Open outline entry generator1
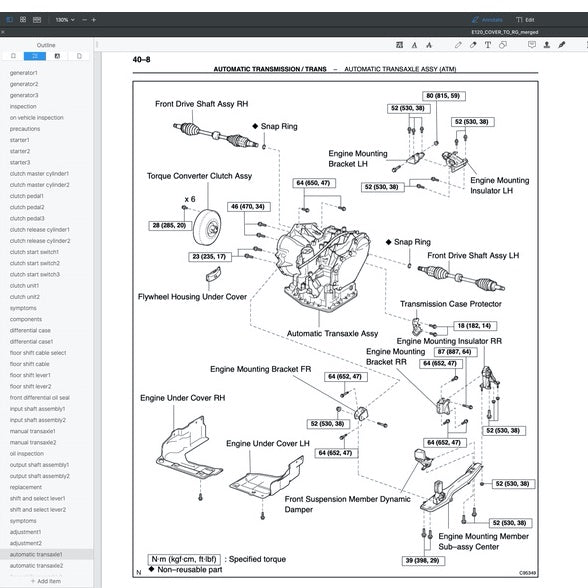The image size is (588, 588). pos(24,73)
